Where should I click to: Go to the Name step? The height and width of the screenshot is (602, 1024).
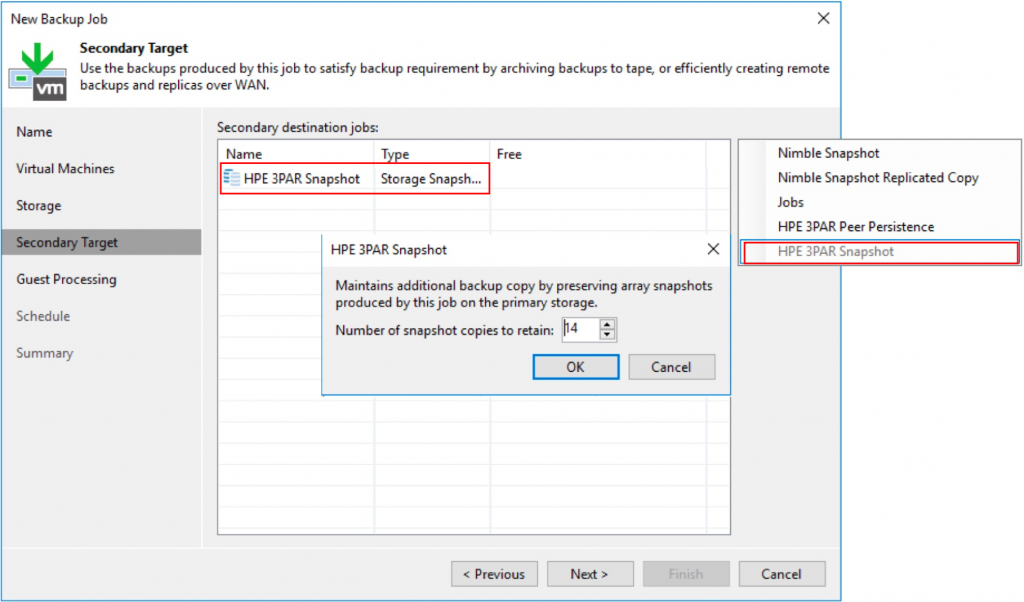(34, 131)
